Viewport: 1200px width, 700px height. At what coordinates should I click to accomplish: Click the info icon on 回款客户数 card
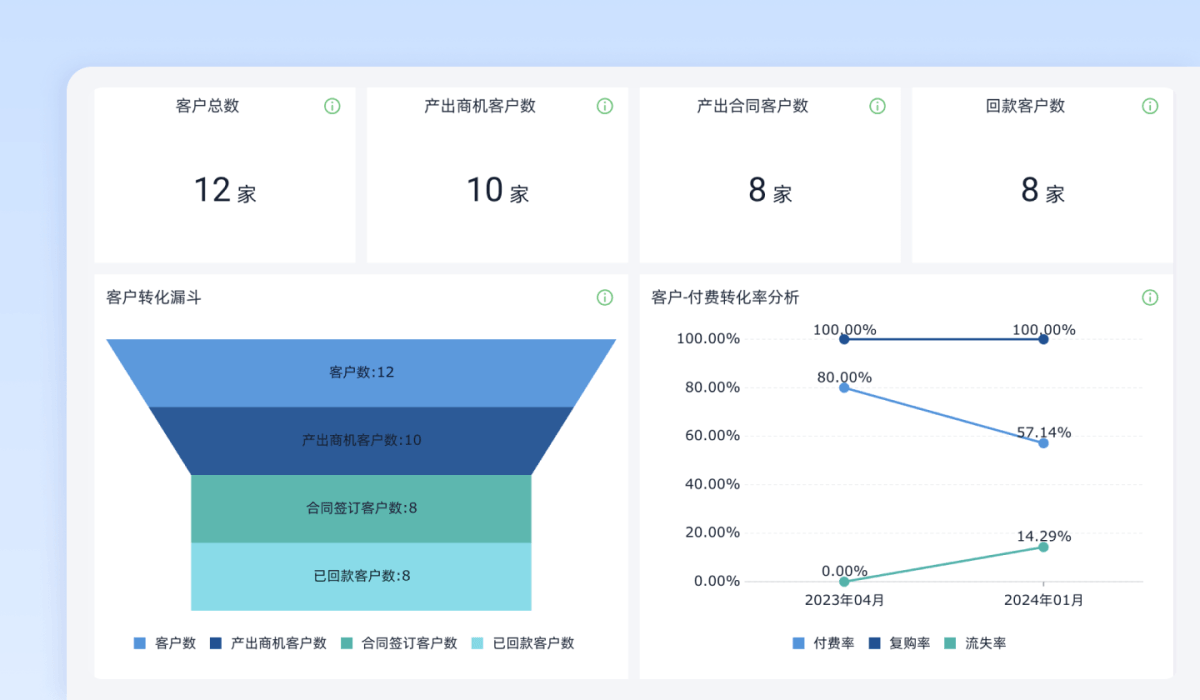1150,106
